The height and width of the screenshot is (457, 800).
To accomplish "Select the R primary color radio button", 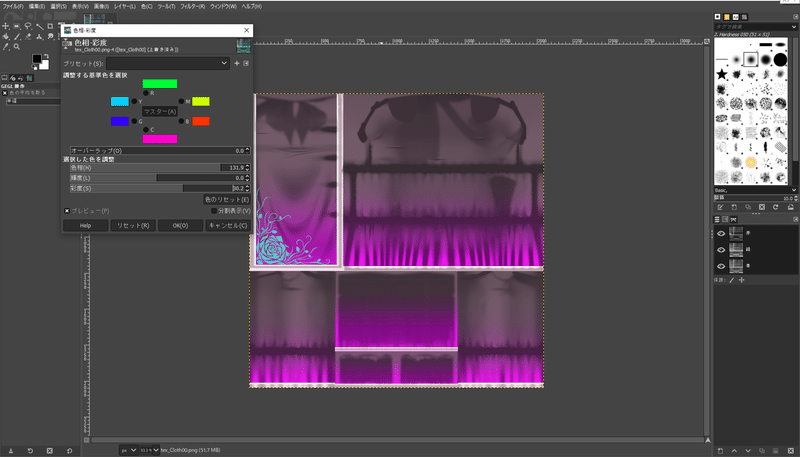I will click(146, 93).
